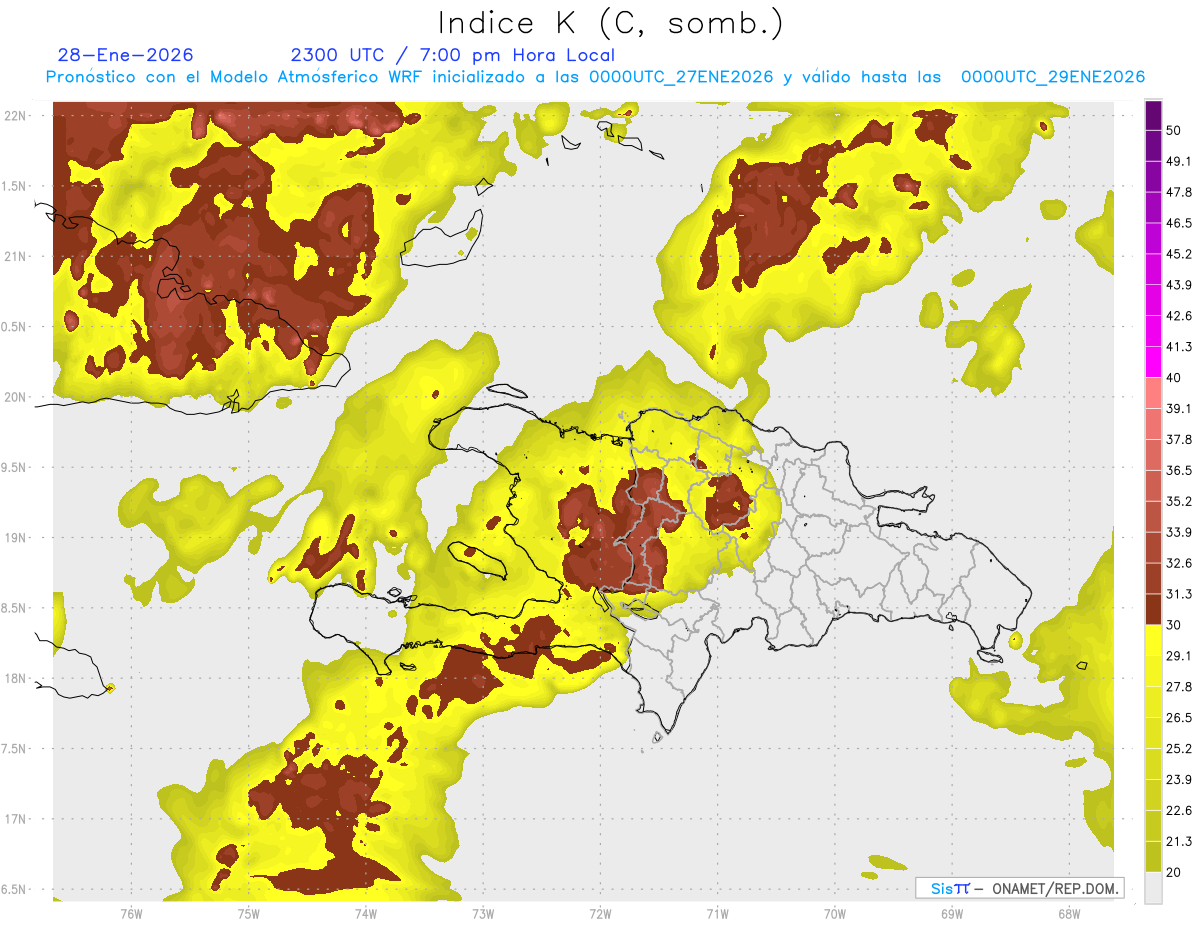Click the colorbar value "22.6"

click(x=1179, y=811)
